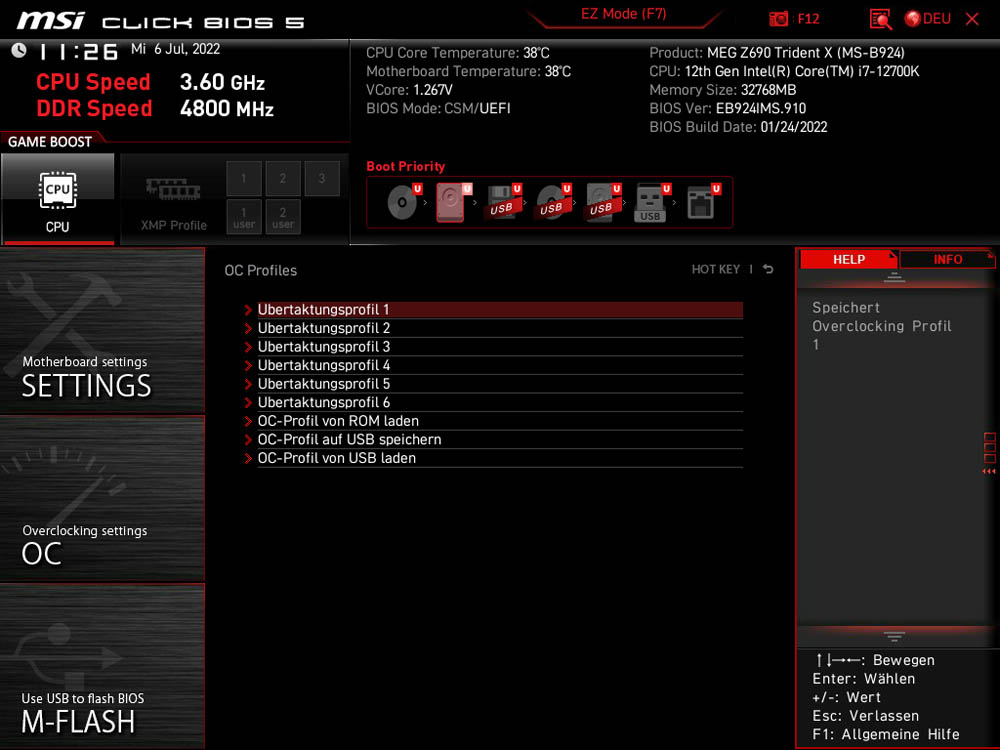Screen dimensions: 1000x750
Task: Expand arrow beside OC-Profil von ROM laden
Action: point(248,421)
